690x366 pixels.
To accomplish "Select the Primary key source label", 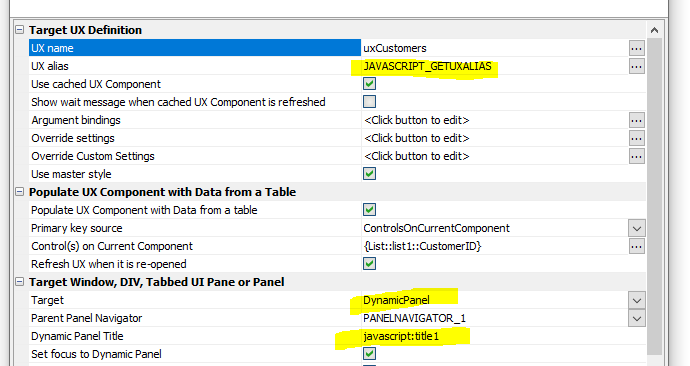I will click(x=77, y=228).
